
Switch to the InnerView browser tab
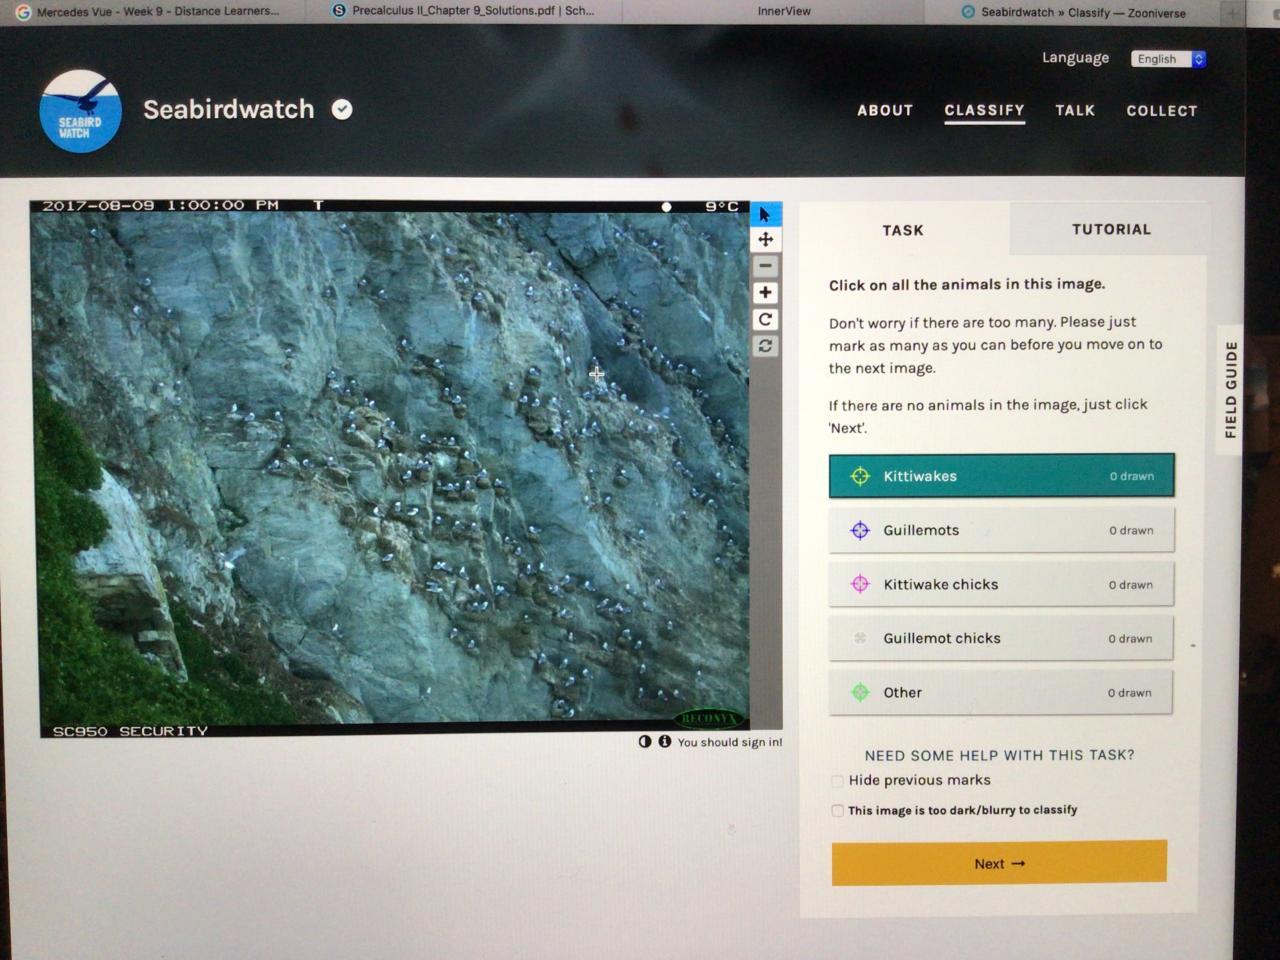[x=784, y=11]
